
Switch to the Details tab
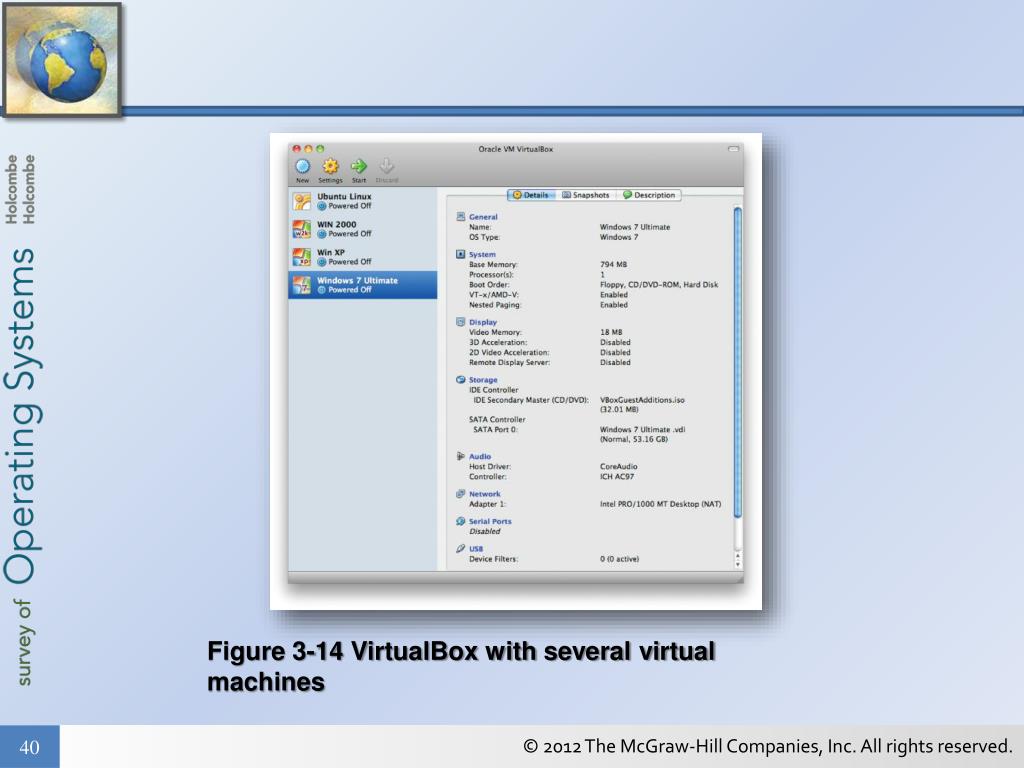531,195
